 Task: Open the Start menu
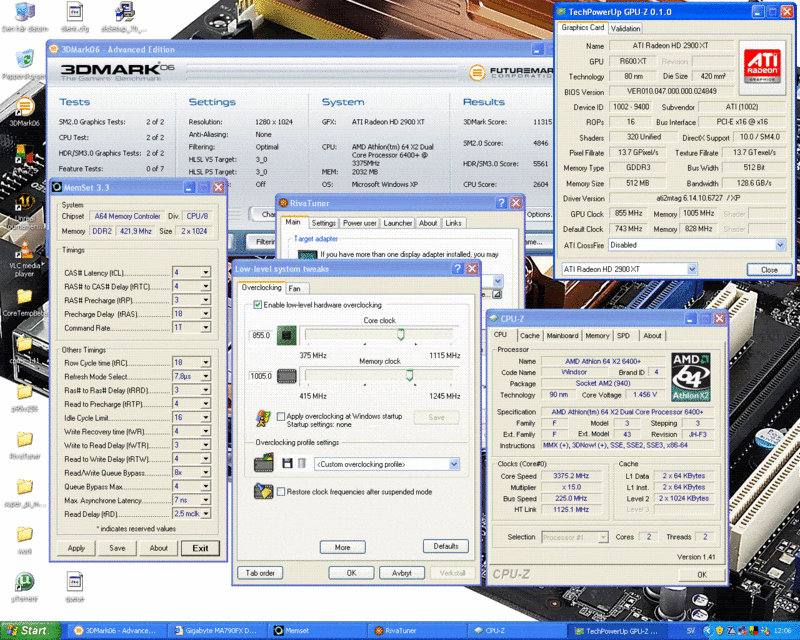coord(31,631)
